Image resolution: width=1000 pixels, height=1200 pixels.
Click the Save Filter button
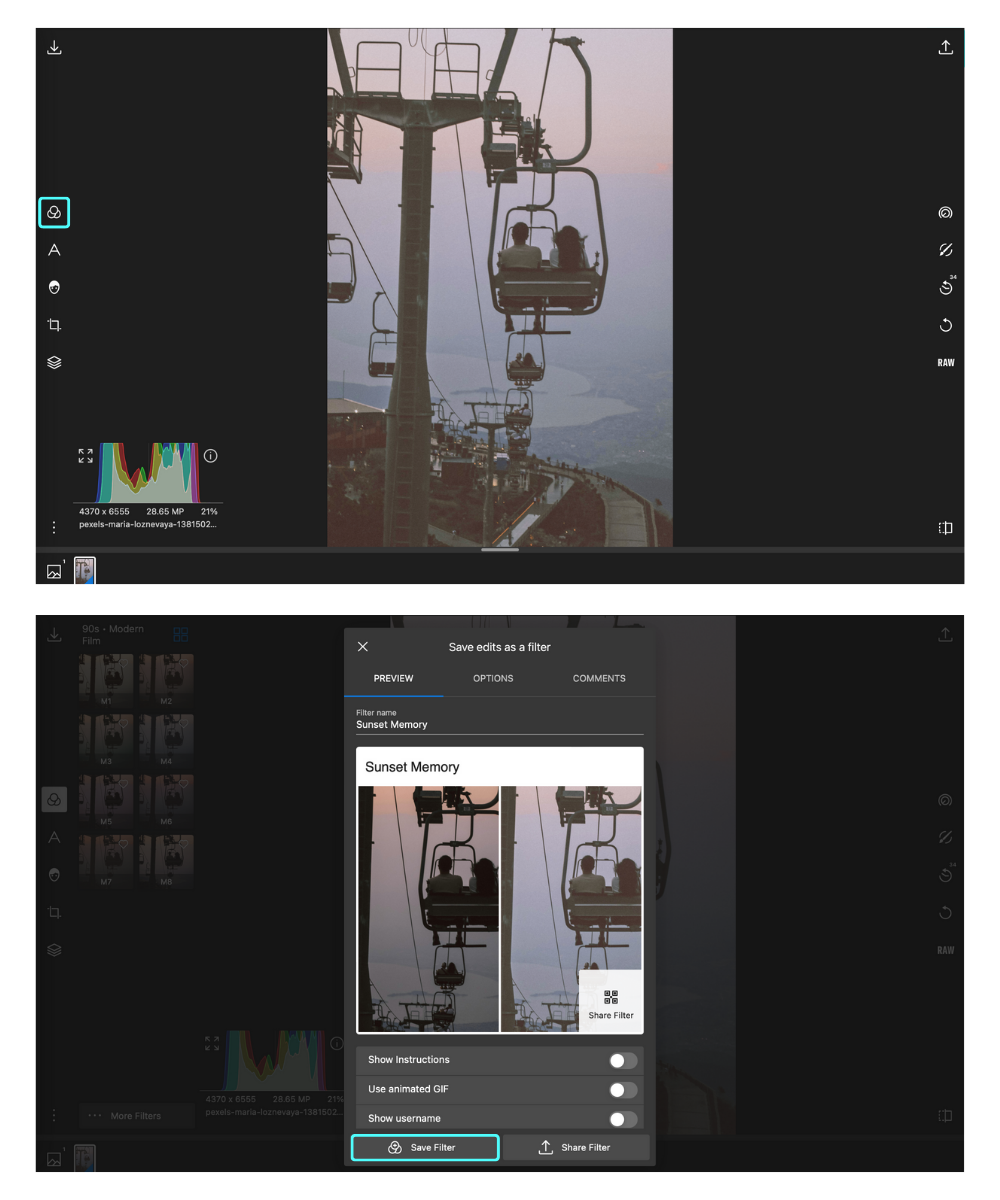pyautogui.click(x=425, y=1147)
